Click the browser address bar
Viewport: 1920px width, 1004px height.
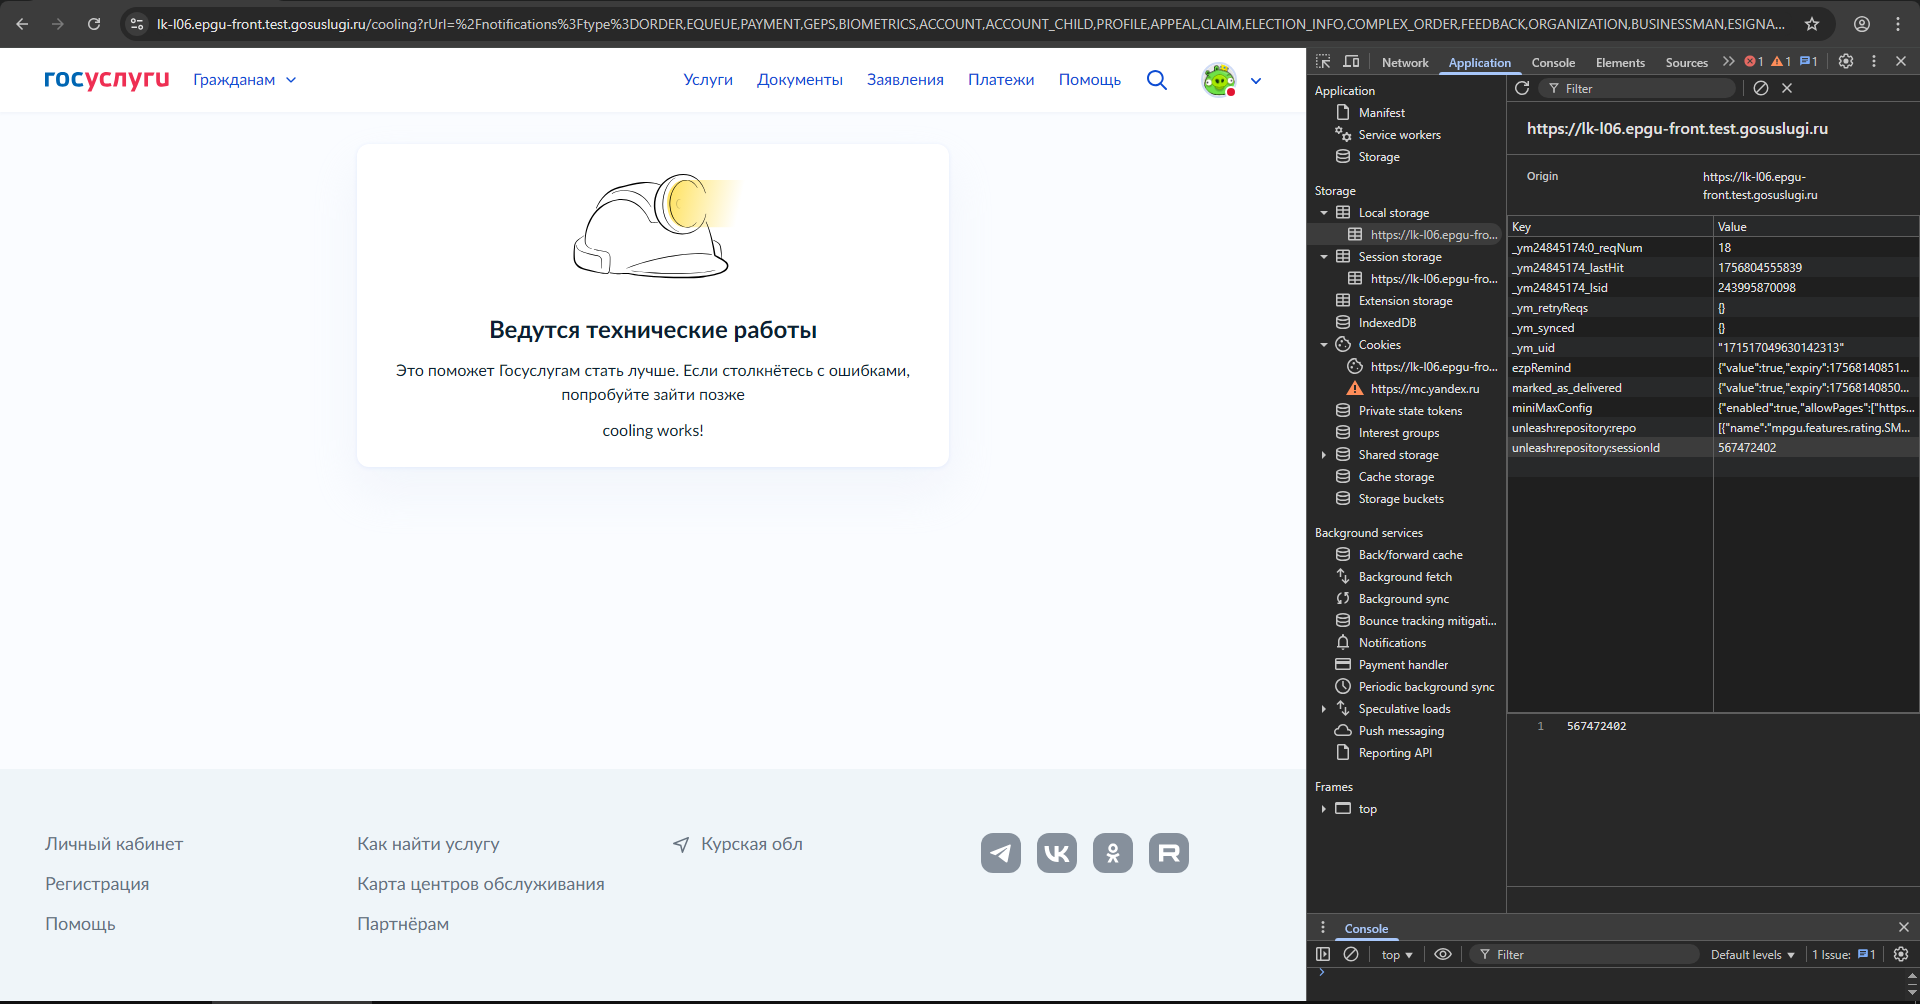click(970, 24)
